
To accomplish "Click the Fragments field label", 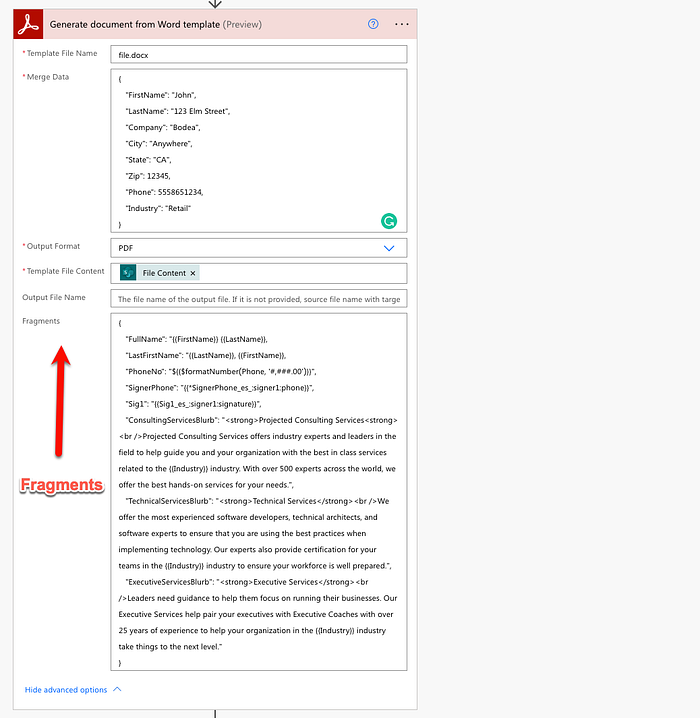I will (x=41, y=321).
